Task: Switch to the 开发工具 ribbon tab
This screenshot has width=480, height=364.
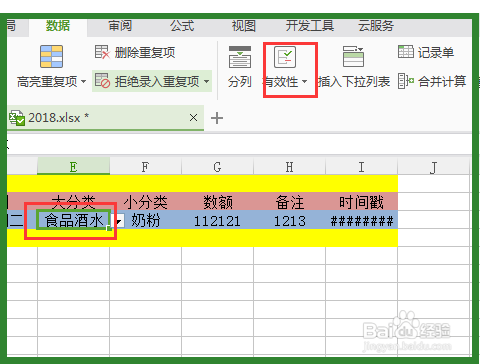Action: coord(310,26)
